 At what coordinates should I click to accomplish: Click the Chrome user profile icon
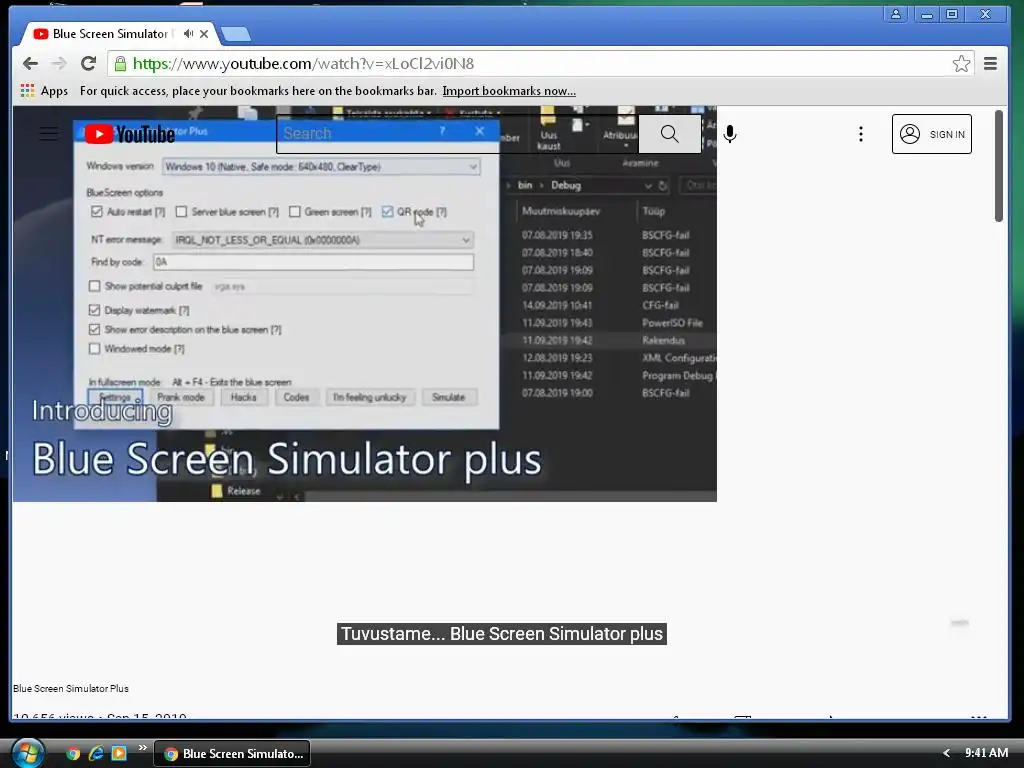pyautogui.click(x=895, y=14)
